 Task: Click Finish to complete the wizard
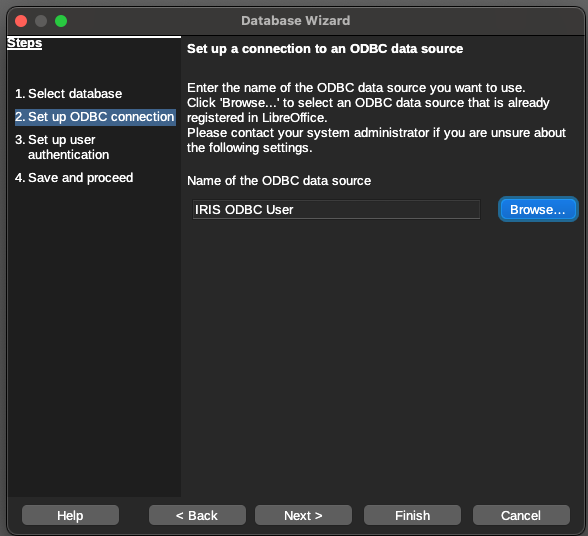click(x=412, y=515)
